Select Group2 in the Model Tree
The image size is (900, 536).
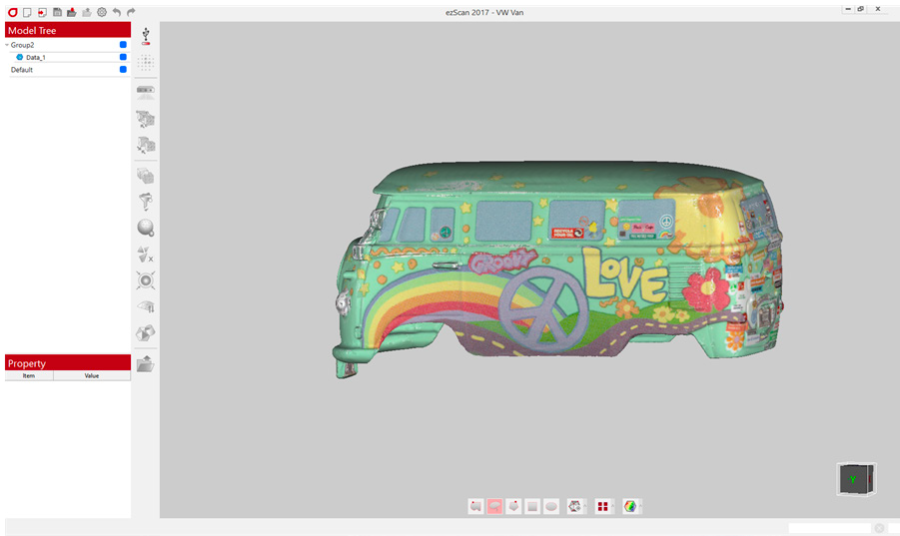click(22, 45)
